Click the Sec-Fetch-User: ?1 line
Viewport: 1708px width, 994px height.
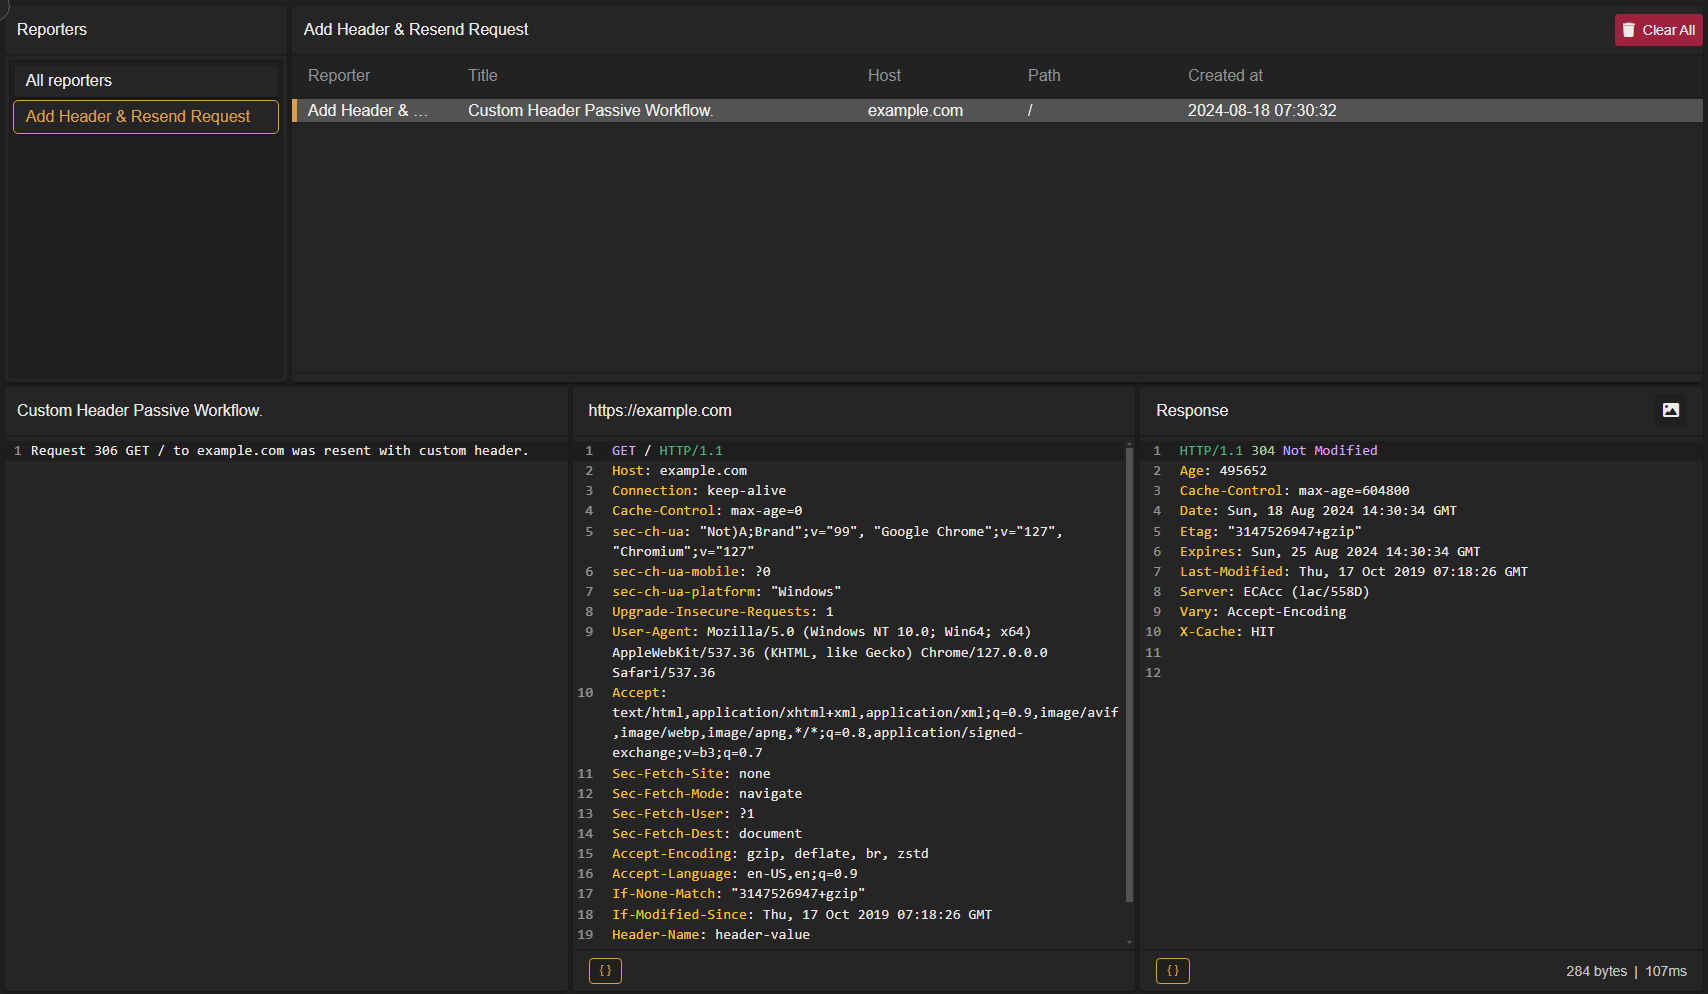(683, 814)
